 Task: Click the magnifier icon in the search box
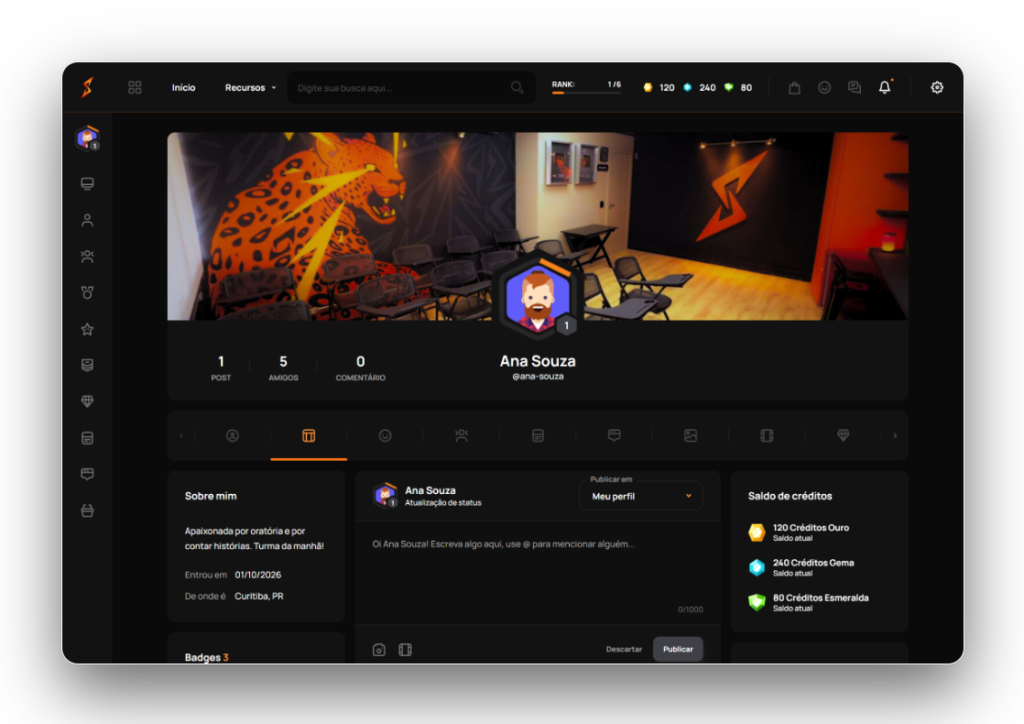517,87
